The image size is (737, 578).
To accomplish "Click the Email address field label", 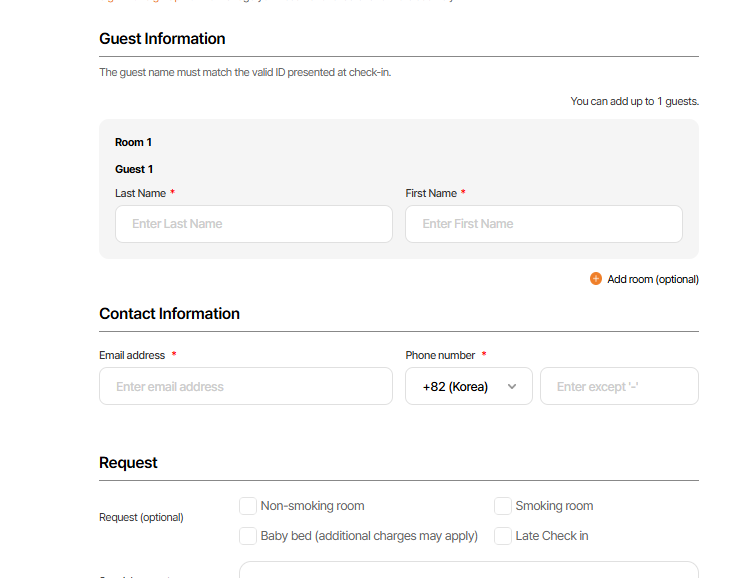I will 132,355.
